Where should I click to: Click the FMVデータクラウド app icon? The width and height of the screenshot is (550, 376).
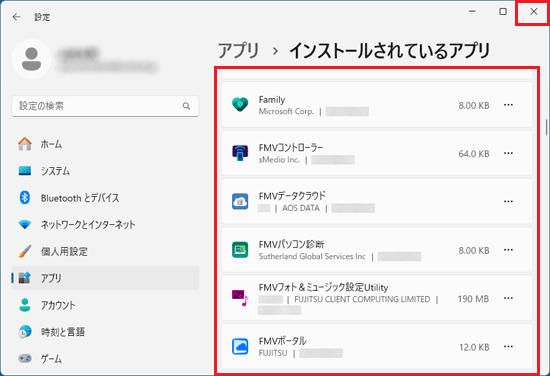[240, 201]
